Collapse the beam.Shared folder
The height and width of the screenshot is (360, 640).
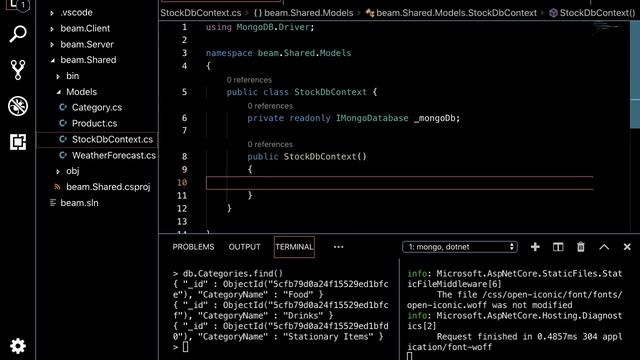pos(53,60)
